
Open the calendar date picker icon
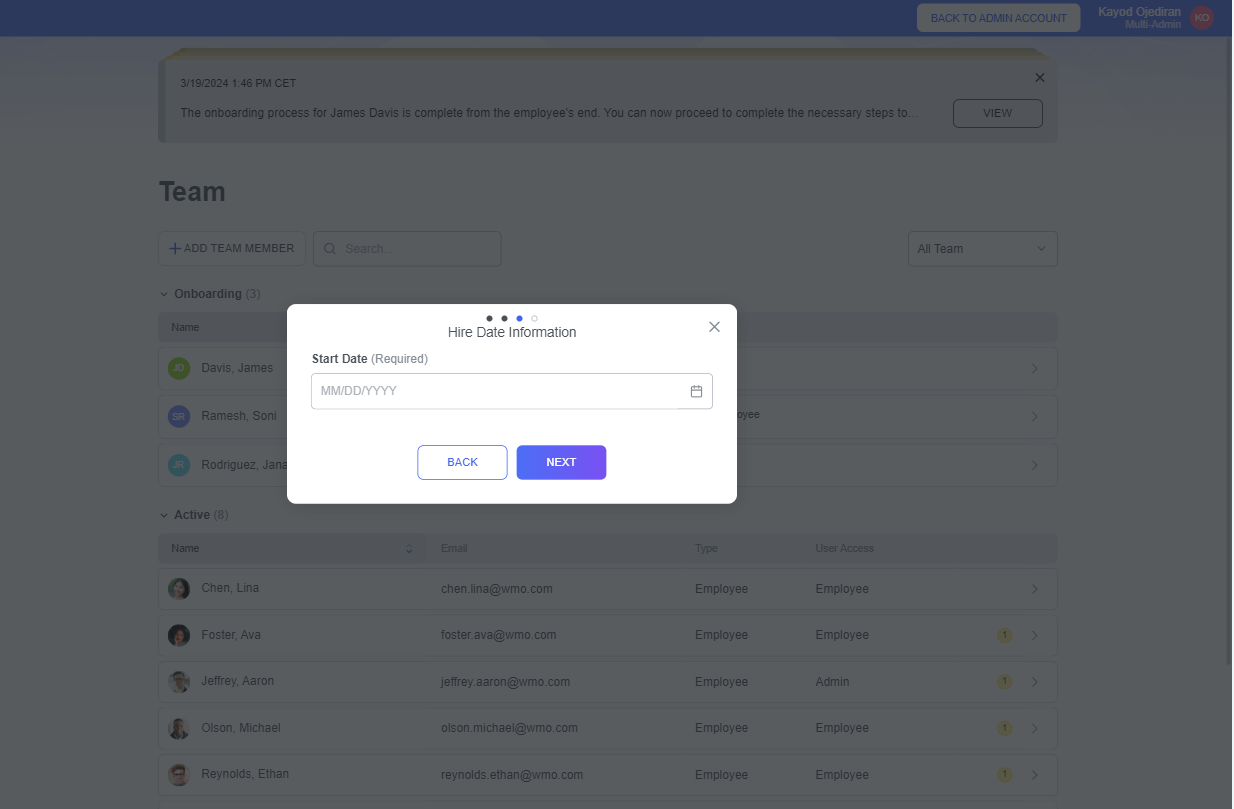pyautogui.click(x=696, y=391)
